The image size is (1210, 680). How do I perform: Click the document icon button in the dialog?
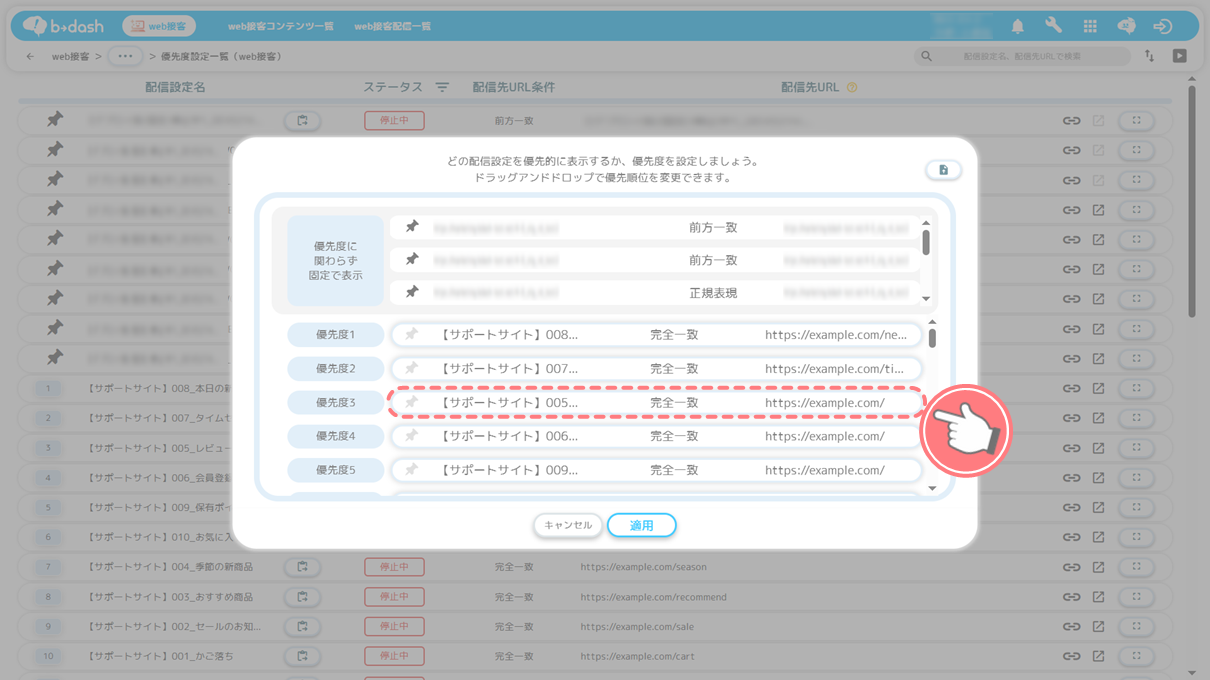(943, 170)
